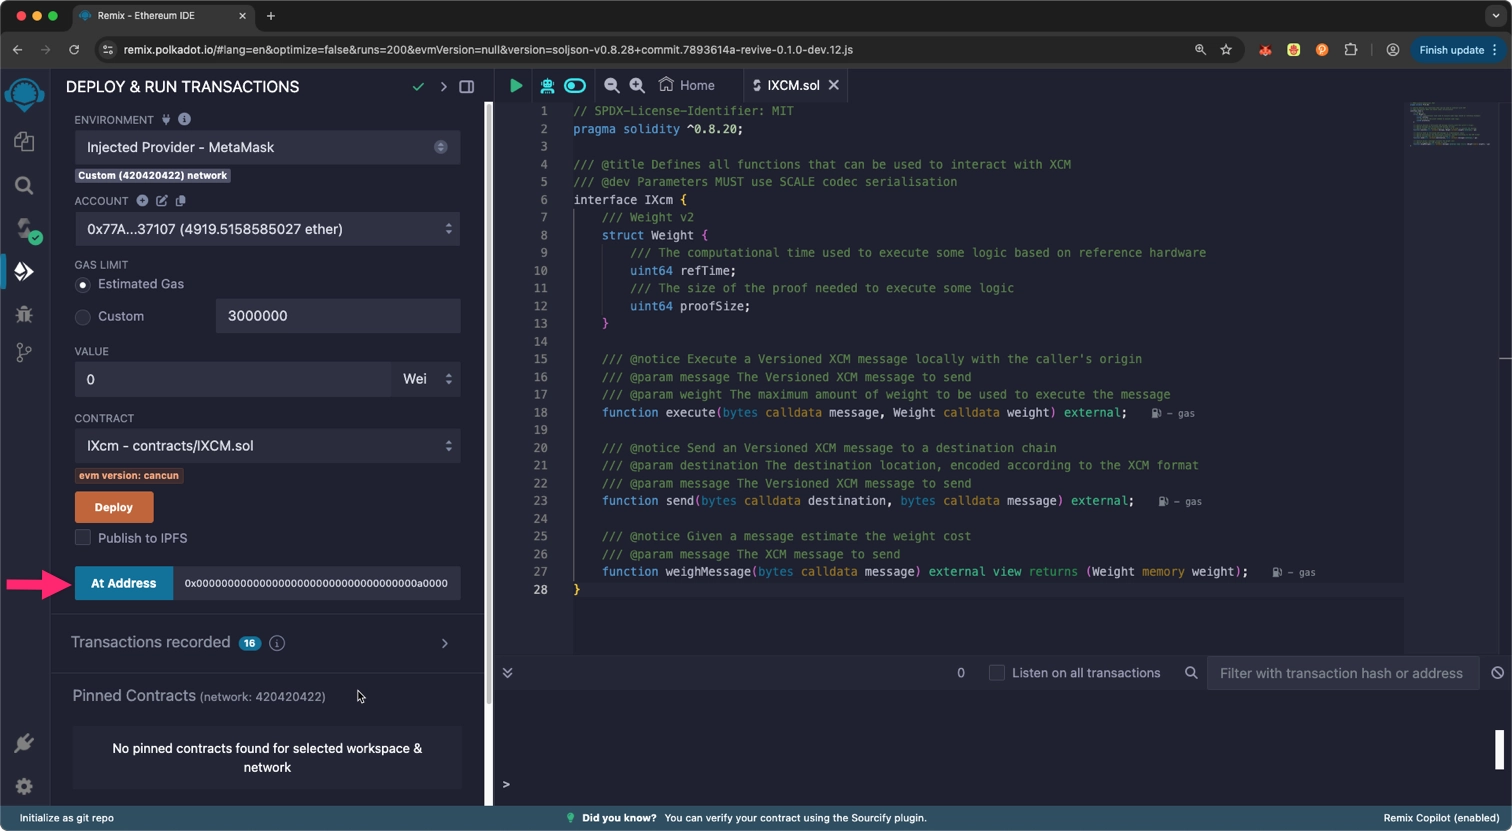Open the Chrome three-dot menu
The width and height of the screenshot is (1512, 831).
(x=1495, y=49)
